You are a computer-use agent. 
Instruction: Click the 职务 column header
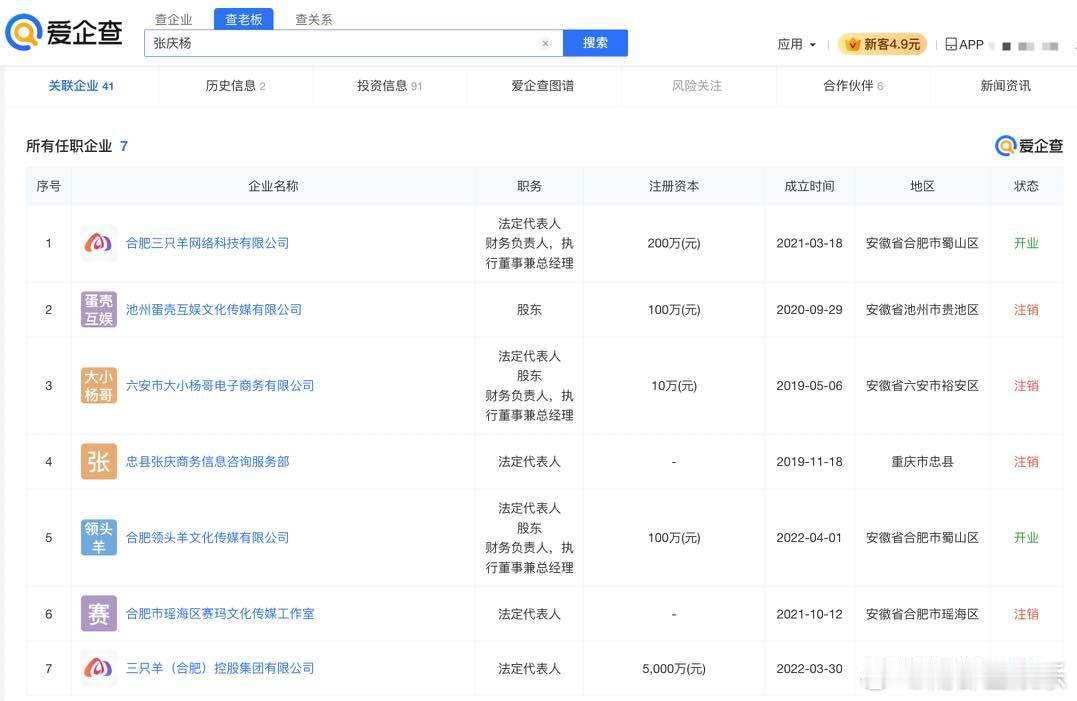[x=530, y=186]
